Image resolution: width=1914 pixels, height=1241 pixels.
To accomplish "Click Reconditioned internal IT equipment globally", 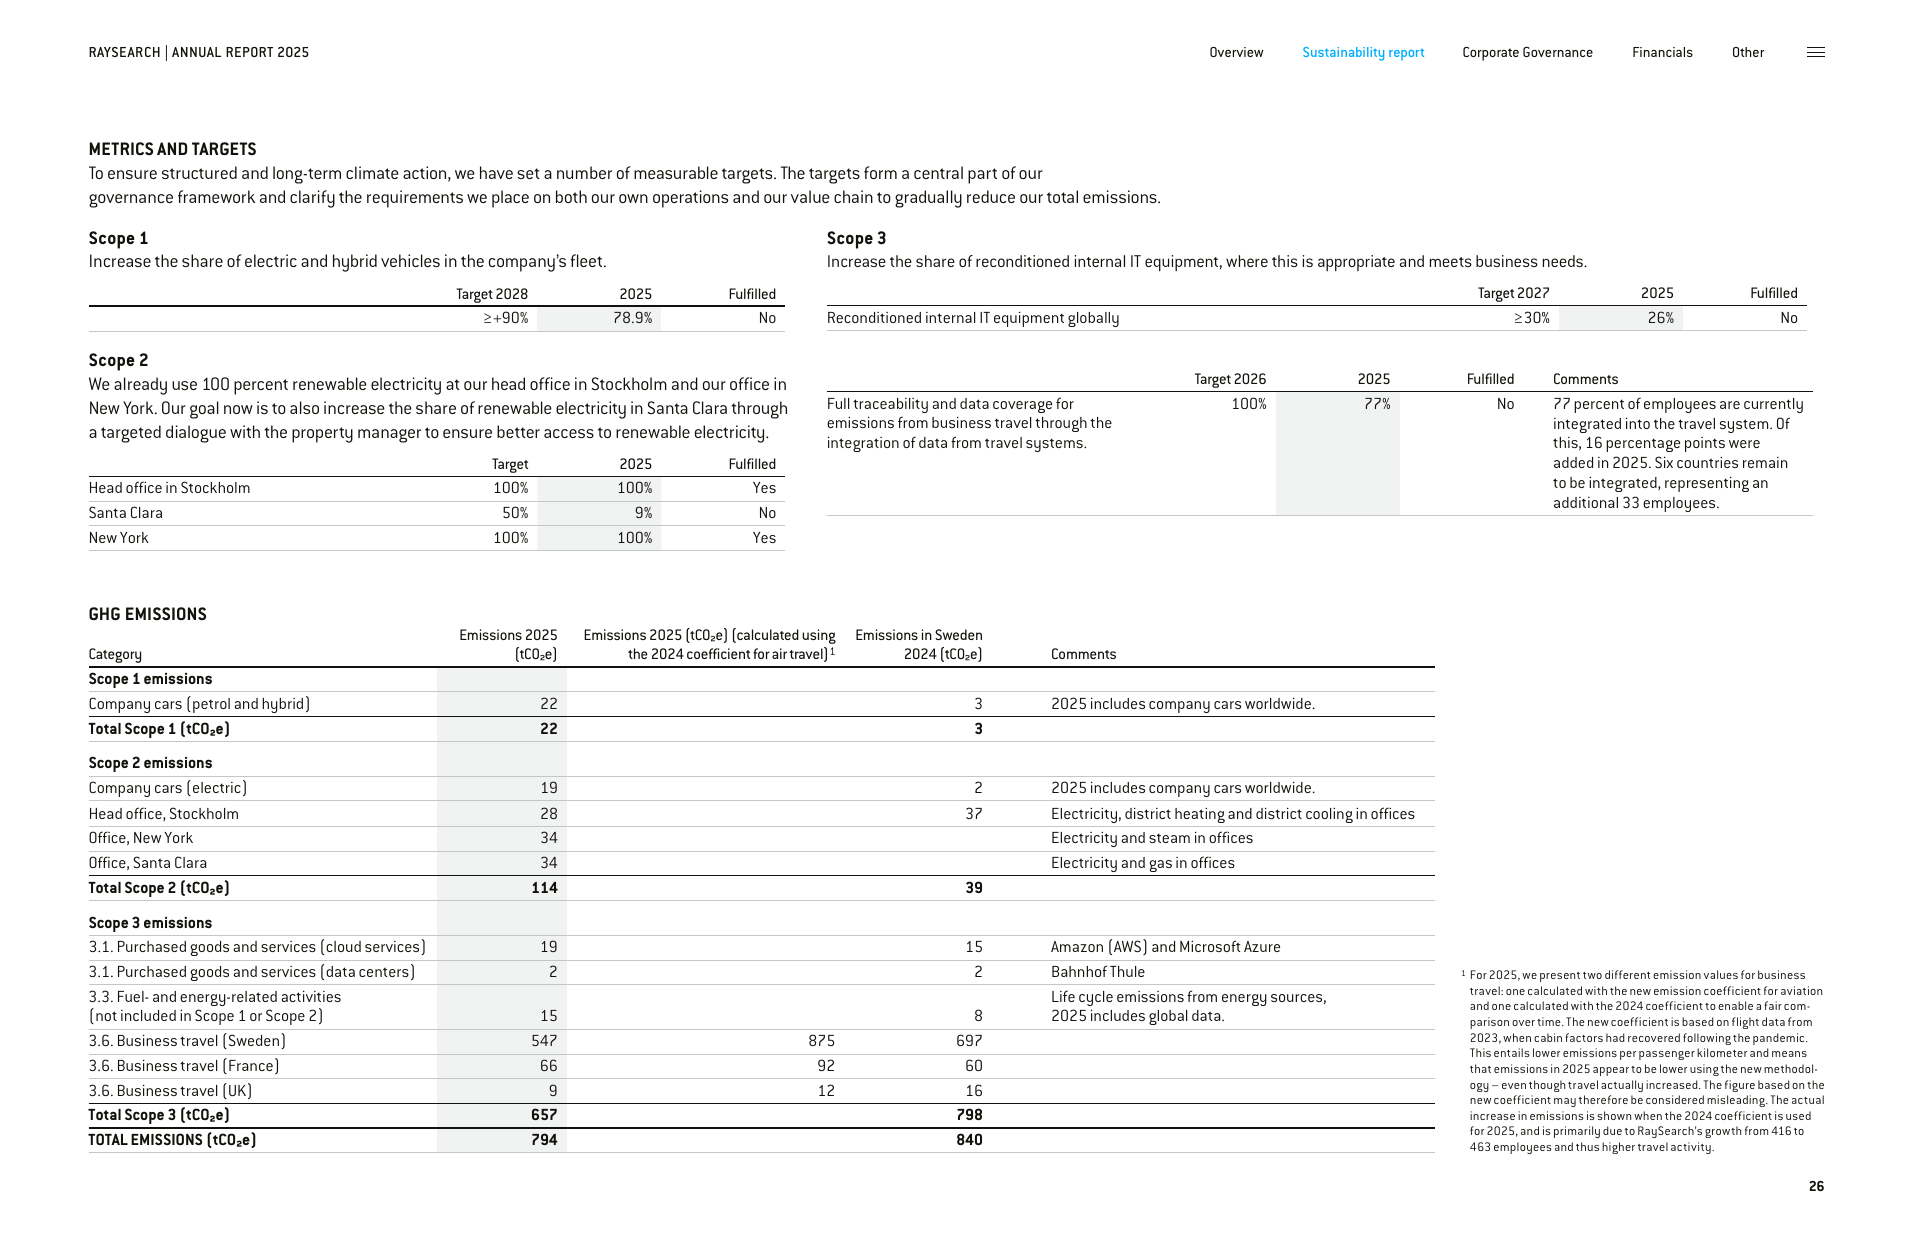I will pos(973,318).
